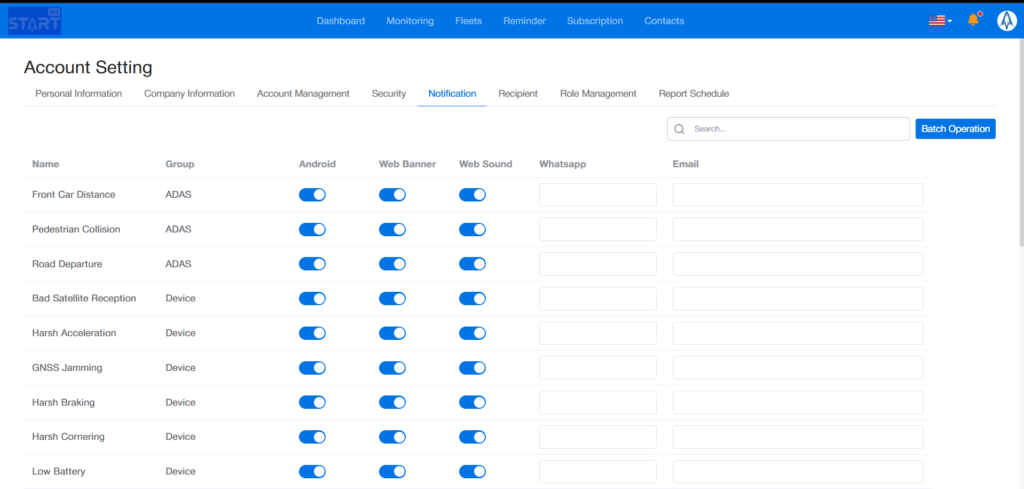Turn off Web Banner for Pedestrian Collision

pos(392,229)
